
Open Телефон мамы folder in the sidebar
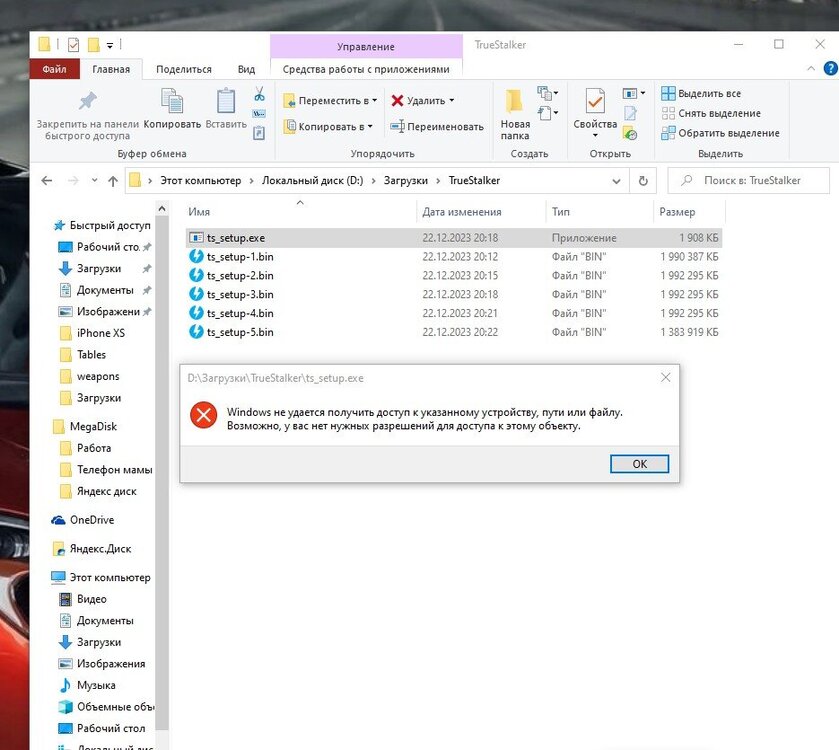click(x=105, y=470)
